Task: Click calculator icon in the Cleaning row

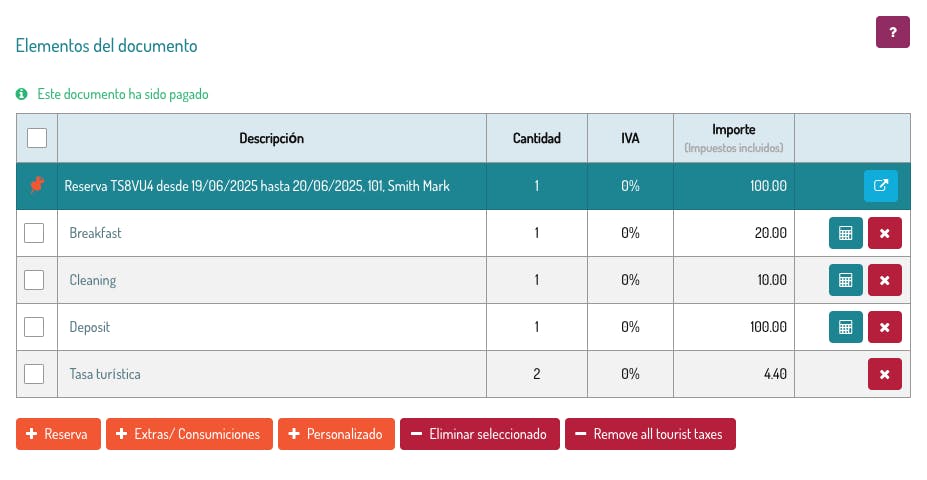Action: [x=845, y=280]
